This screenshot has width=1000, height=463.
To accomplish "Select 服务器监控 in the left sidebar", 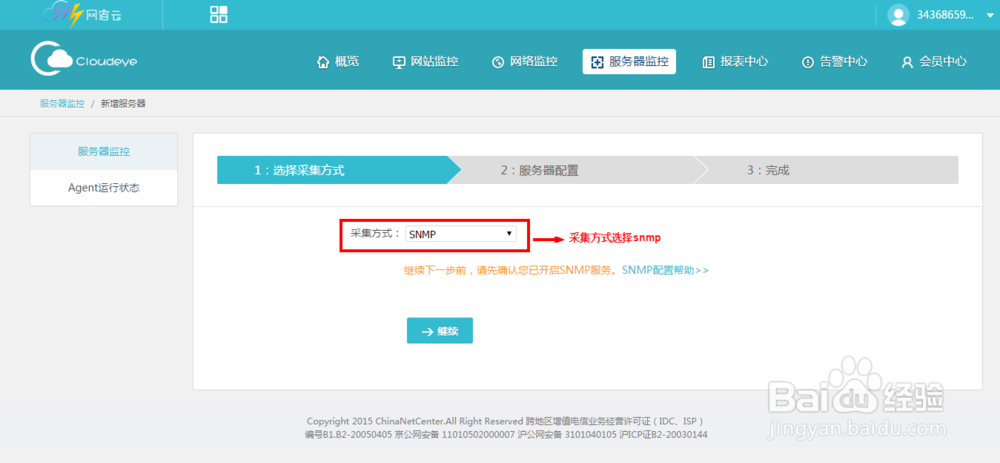I will pyautogui.click(x=104, y=152).
